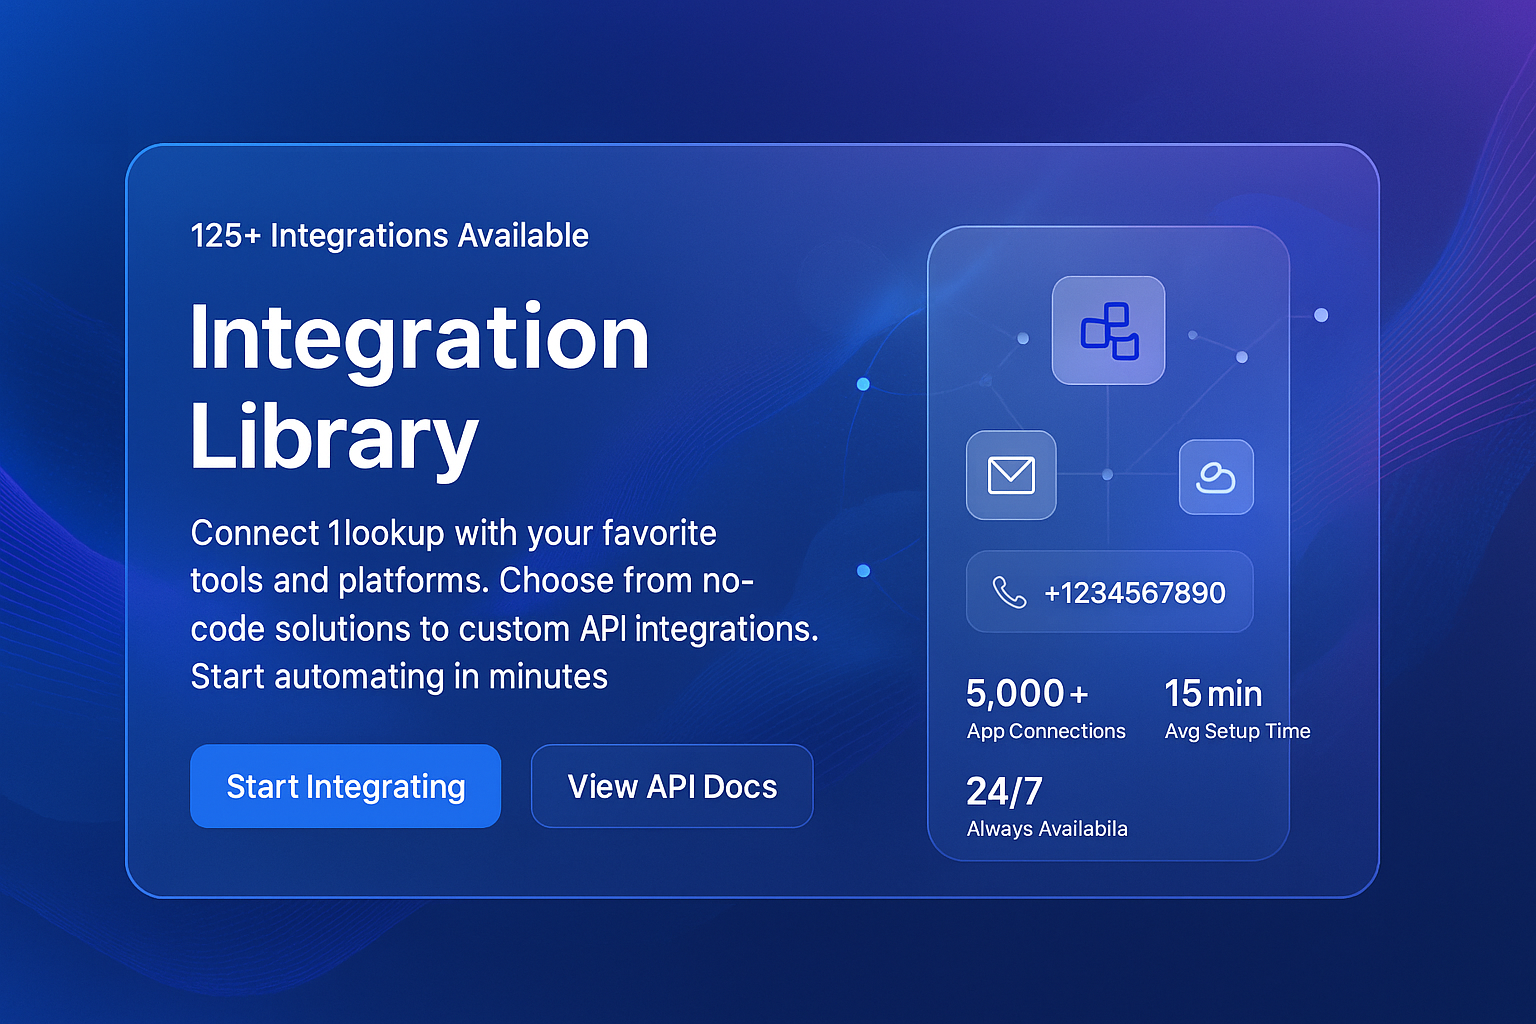Click the phone handset icon
Image resolution: width=1536 pixels, height=1024 pixels.
tap(1009, 592)
